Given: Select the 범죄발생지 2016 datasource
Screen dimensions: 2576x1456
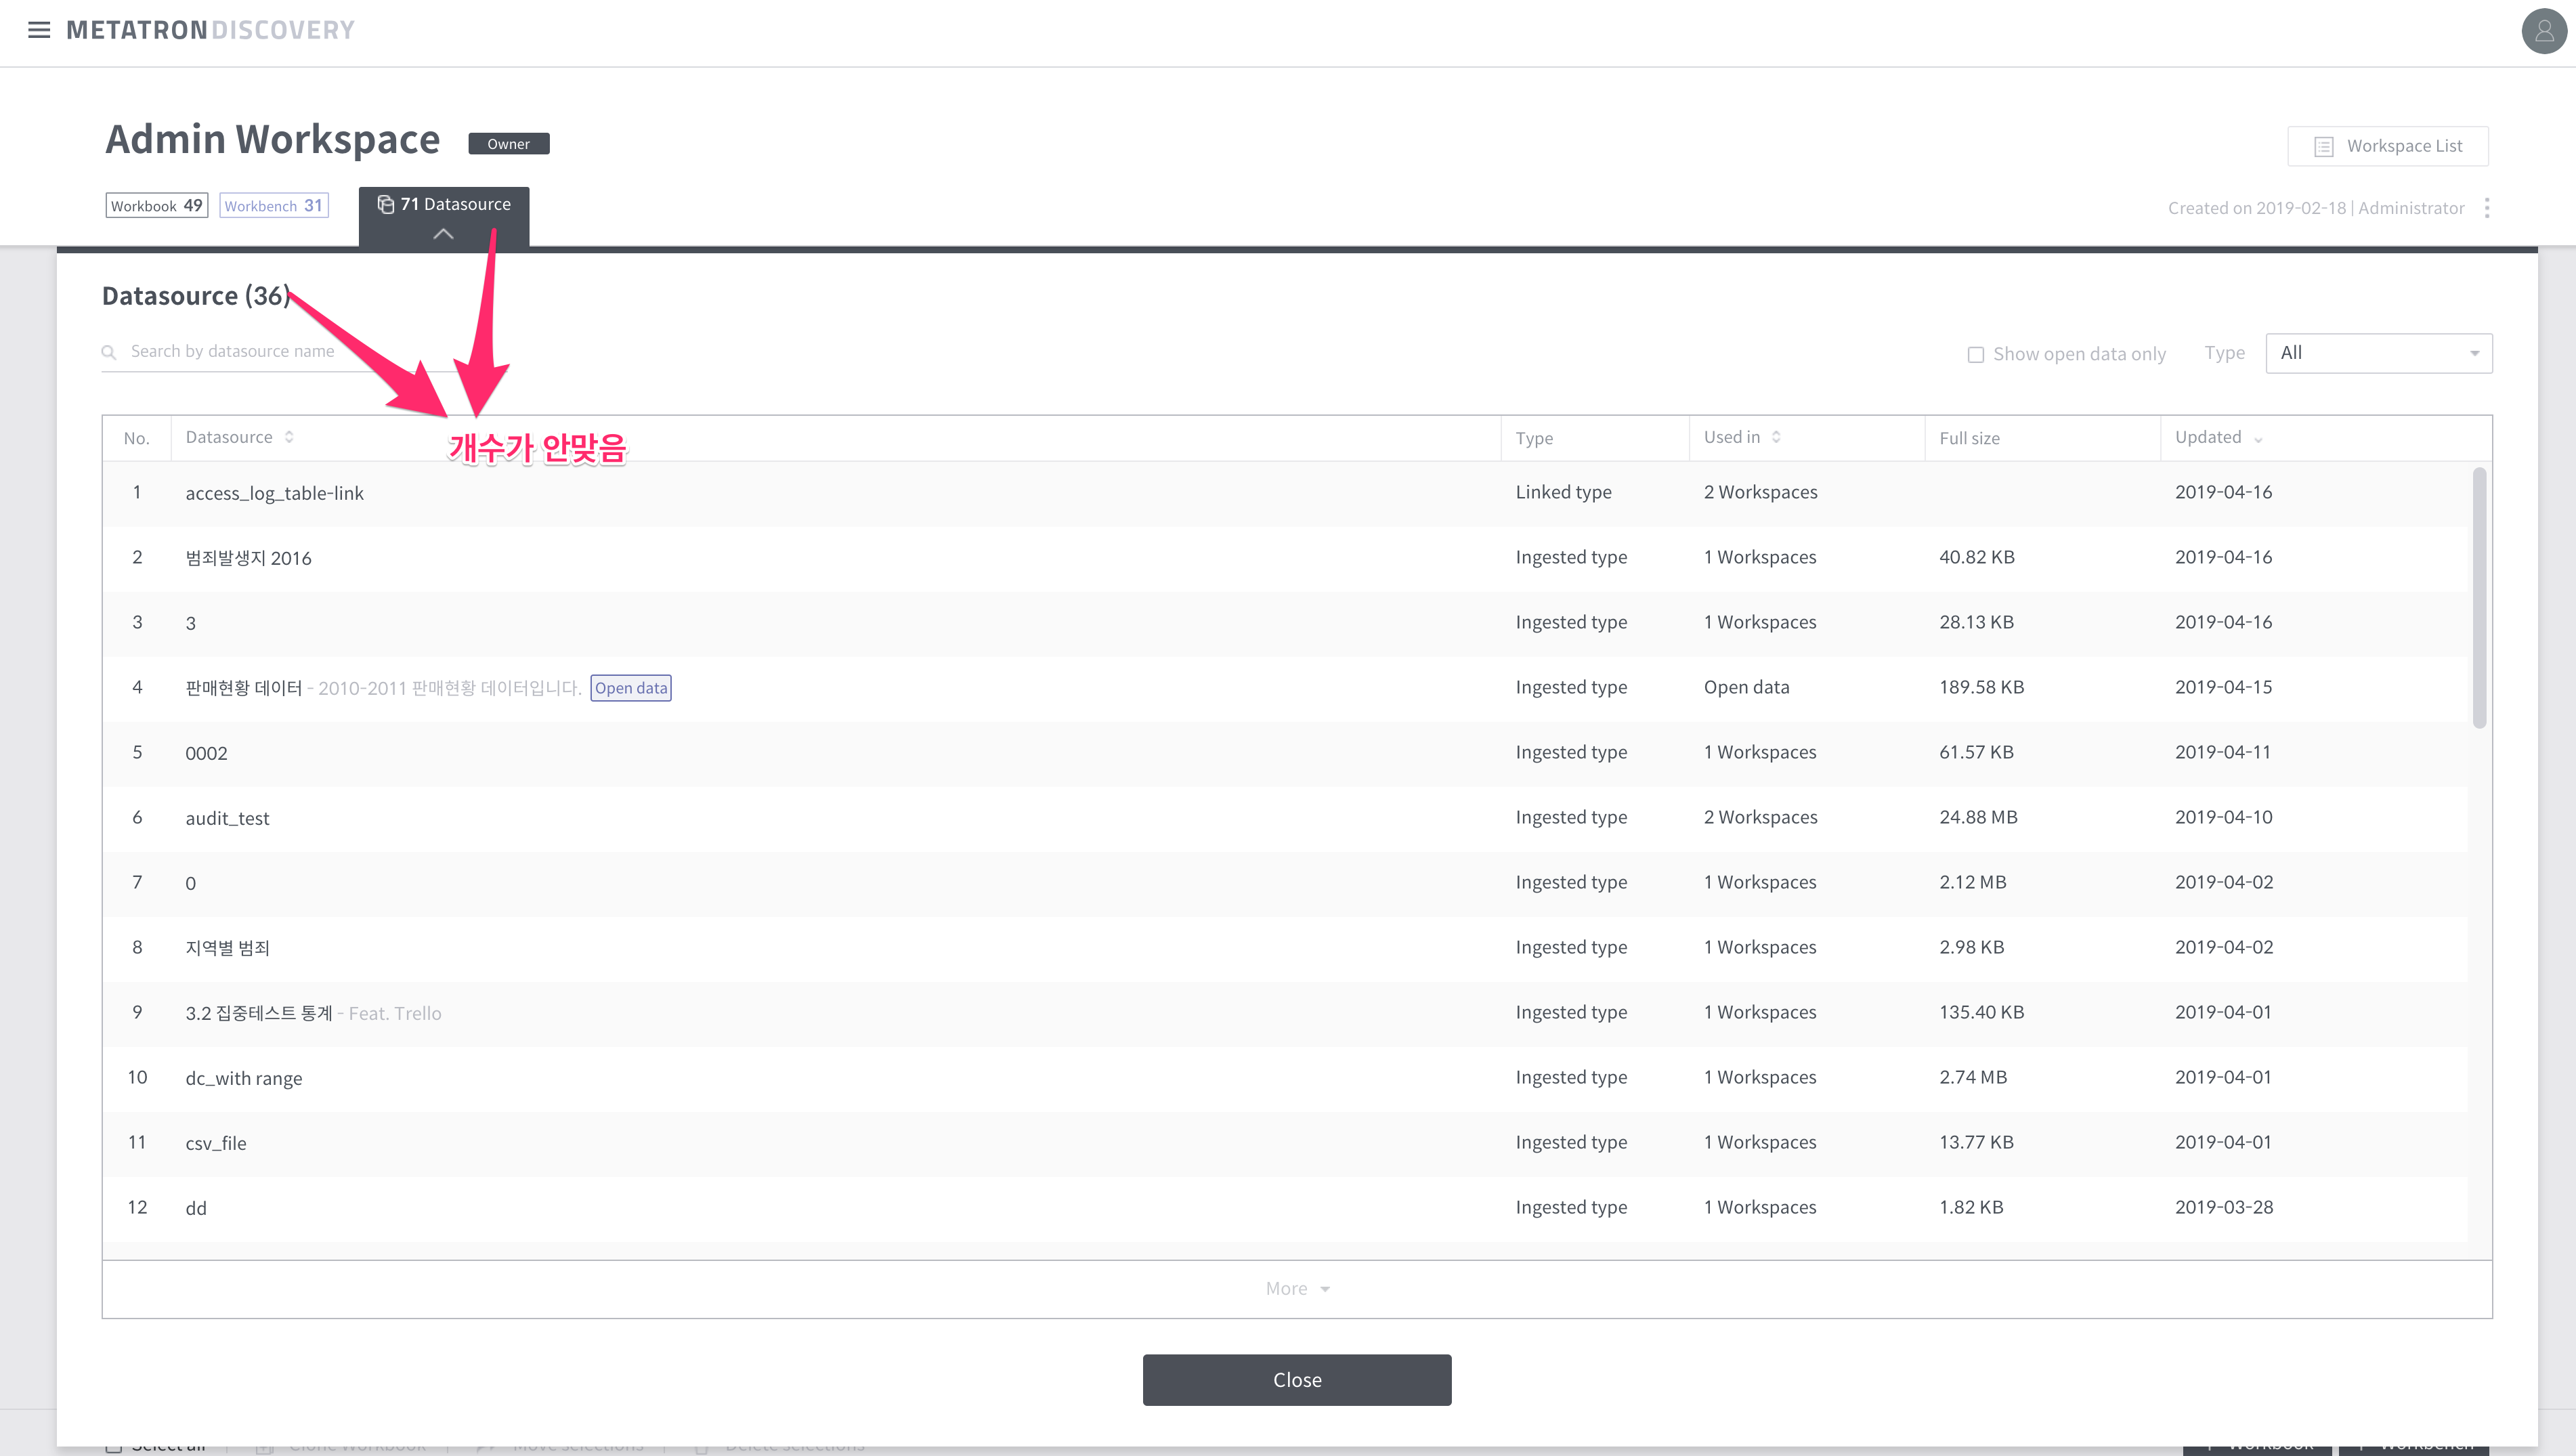Looking at the screenshot, I should click(x=248, y=557).
